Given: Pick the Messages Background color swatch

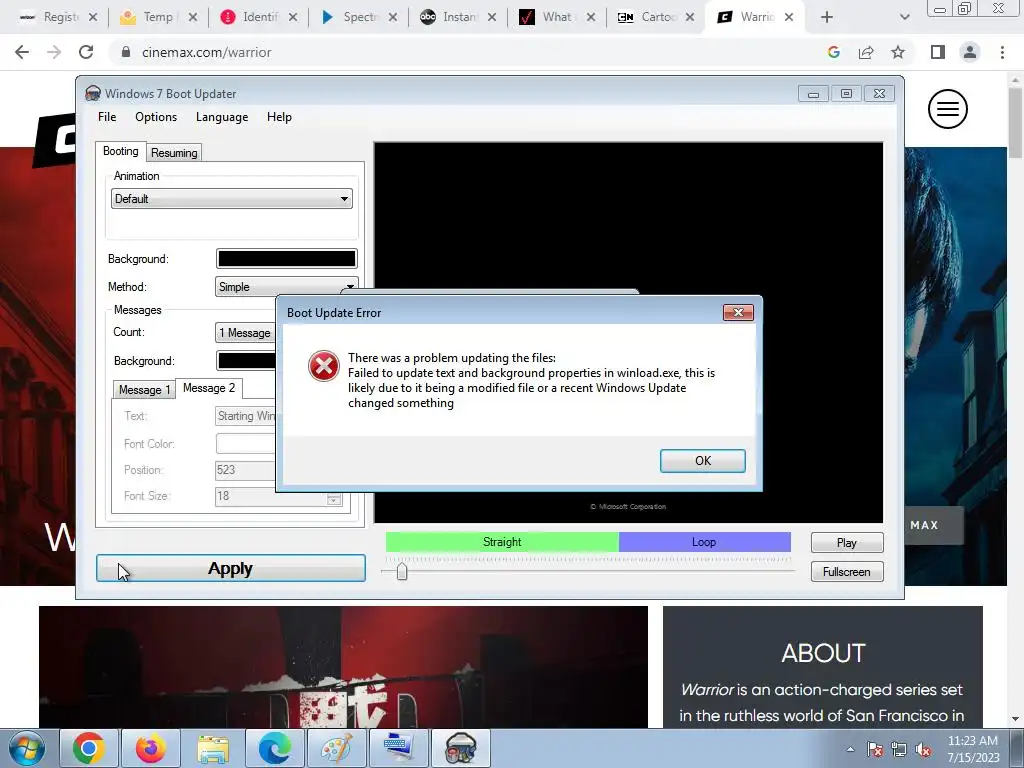Looking at the screenshot, I should [246, 360].
